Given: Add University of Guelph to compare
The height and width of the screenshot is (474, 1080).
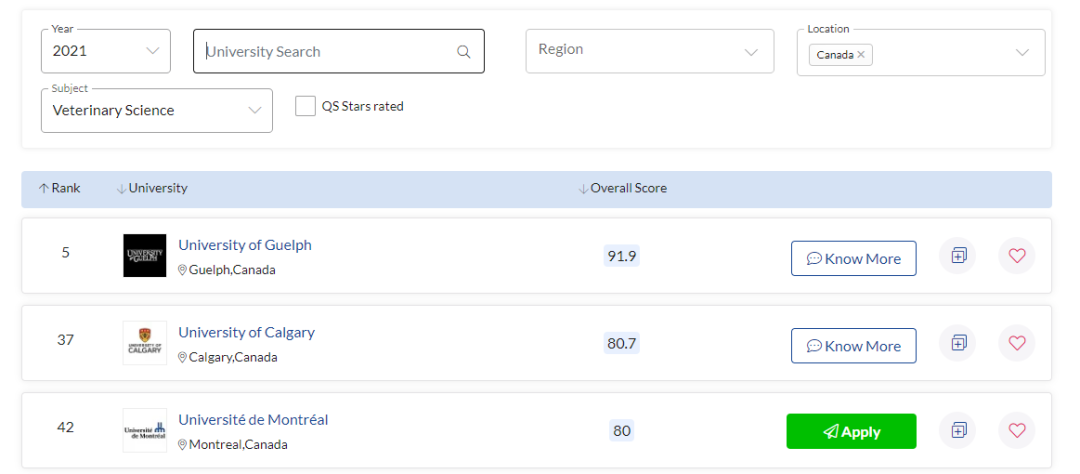Looking at the screenshot, I should 957,256.
